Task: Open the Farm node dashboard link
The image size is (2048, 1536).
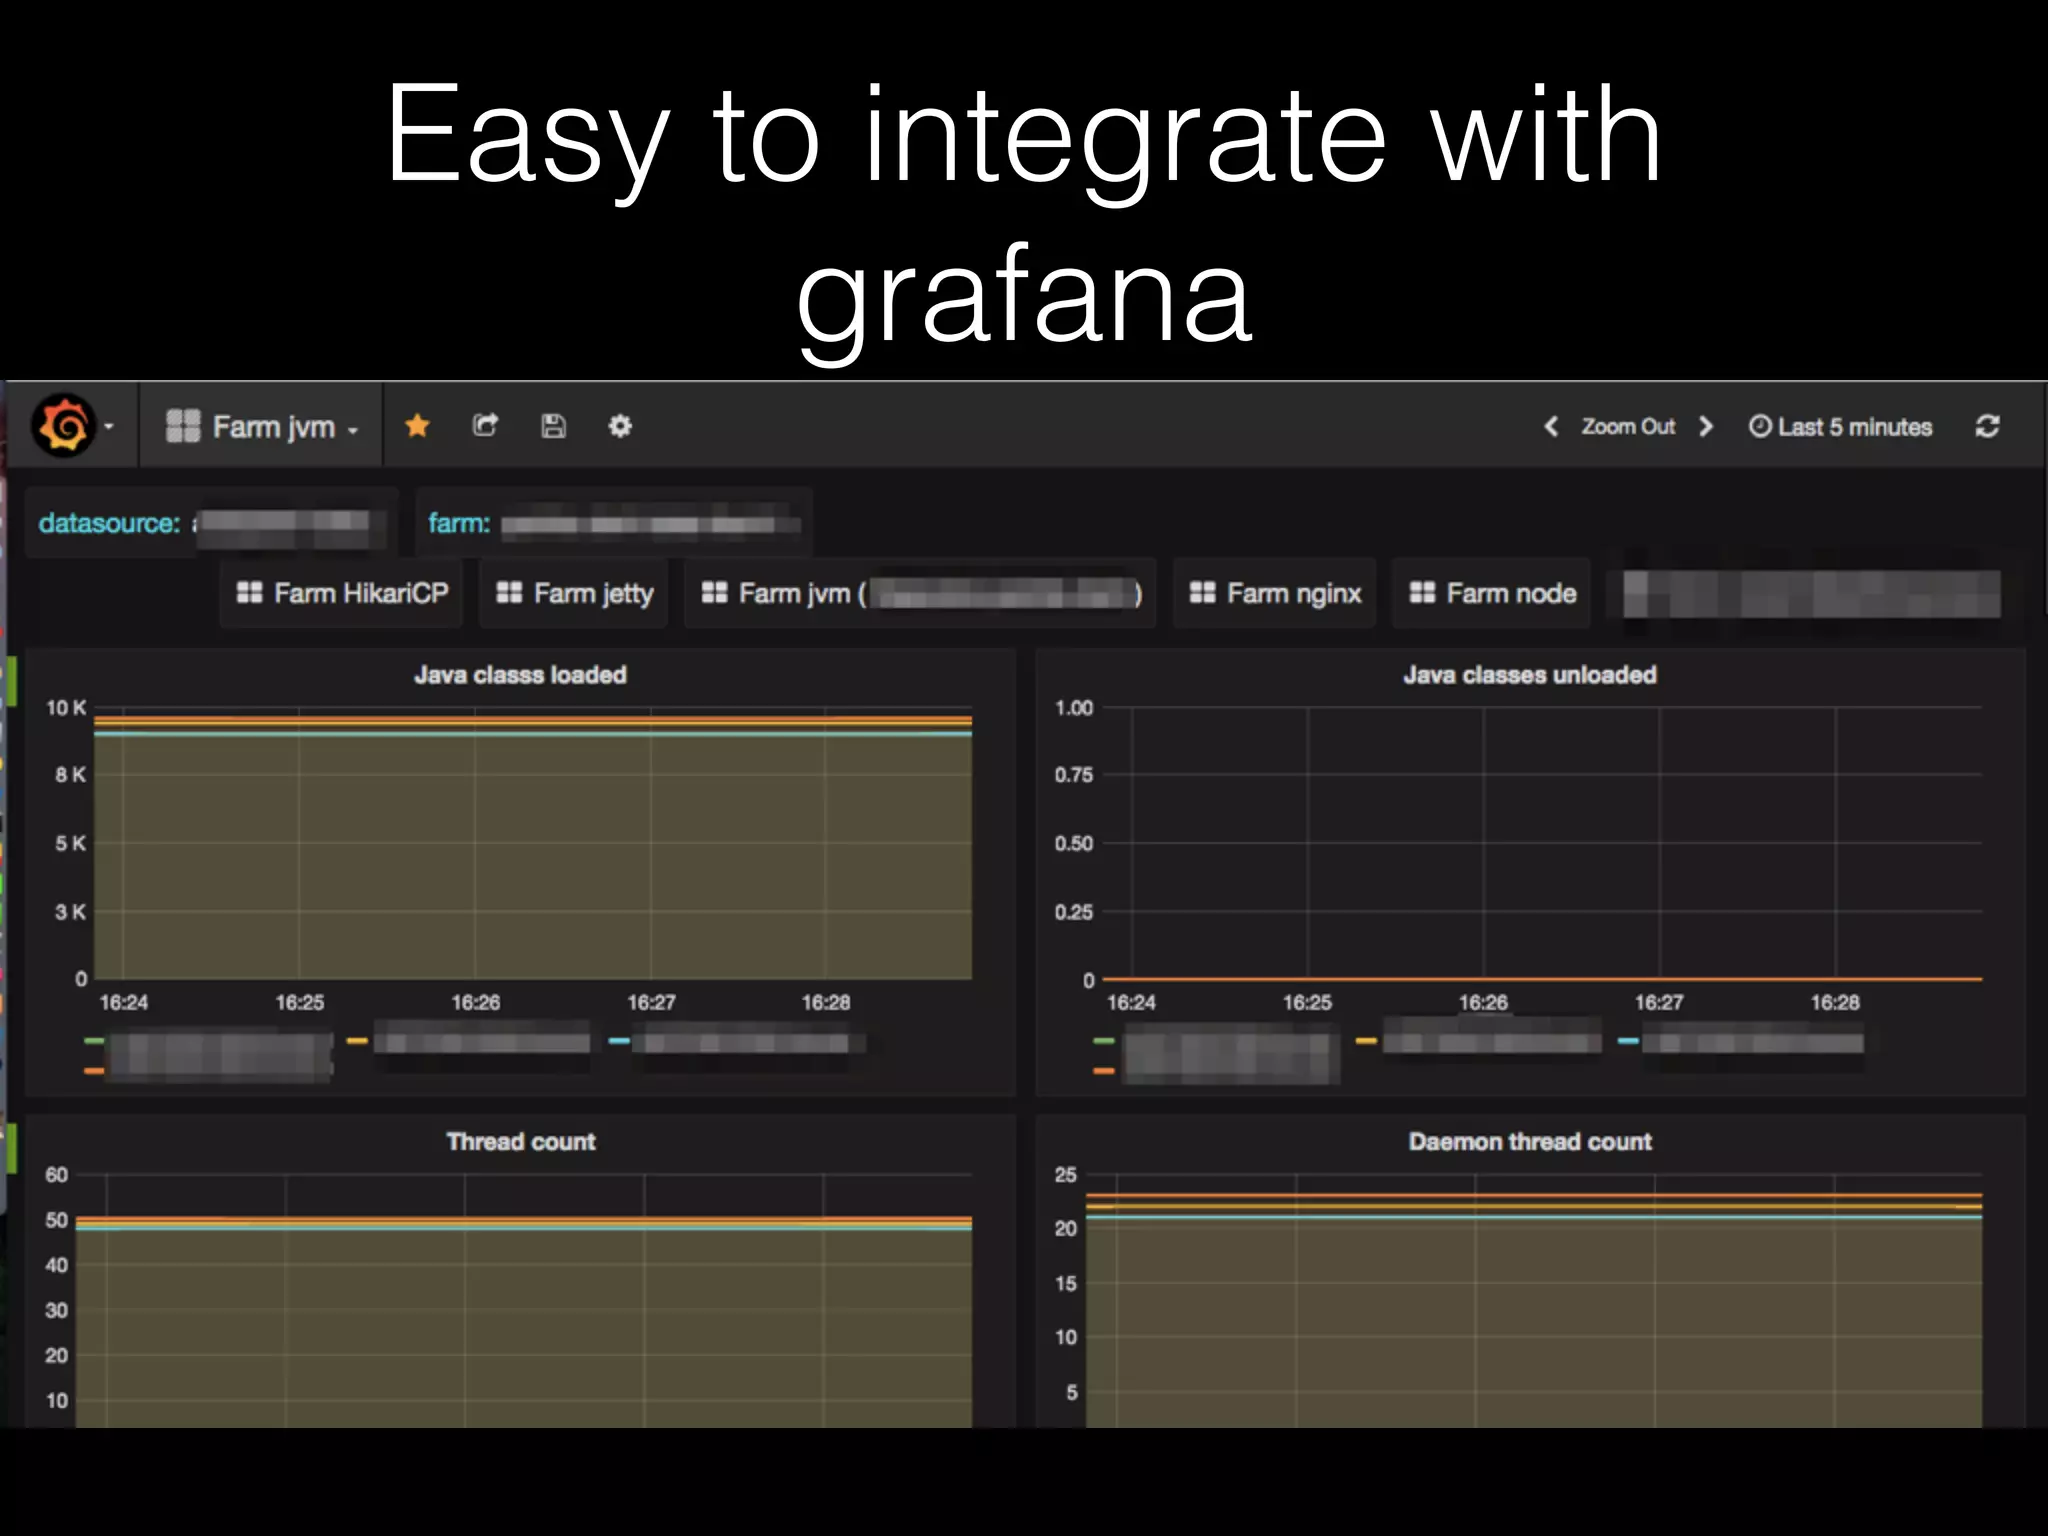Action: pyautogui.click(x=1493, y=594)
